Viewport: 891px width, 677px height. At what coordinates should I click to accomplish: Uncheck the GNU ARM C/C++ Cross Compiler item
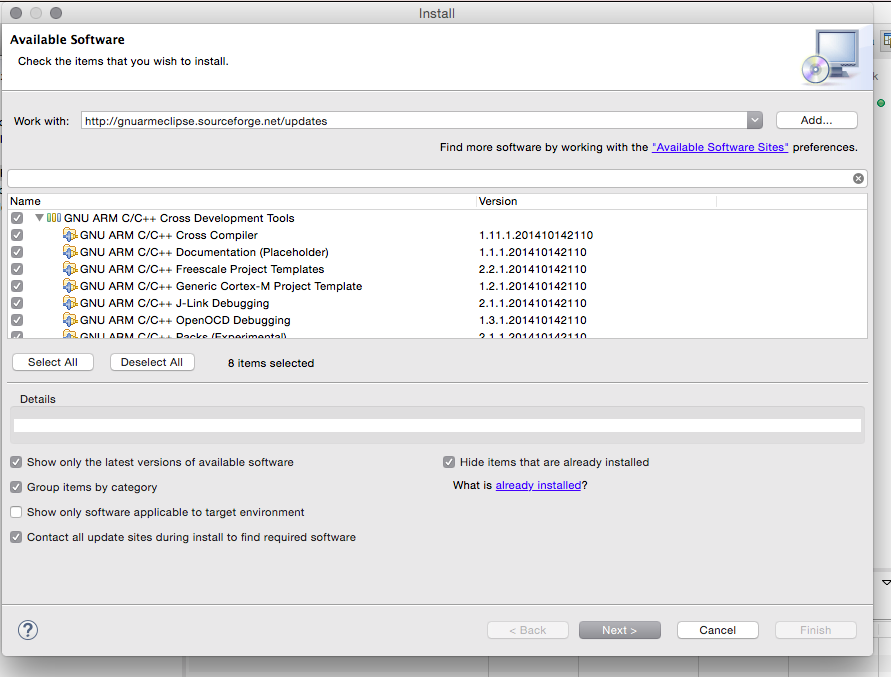click(17, 235)
